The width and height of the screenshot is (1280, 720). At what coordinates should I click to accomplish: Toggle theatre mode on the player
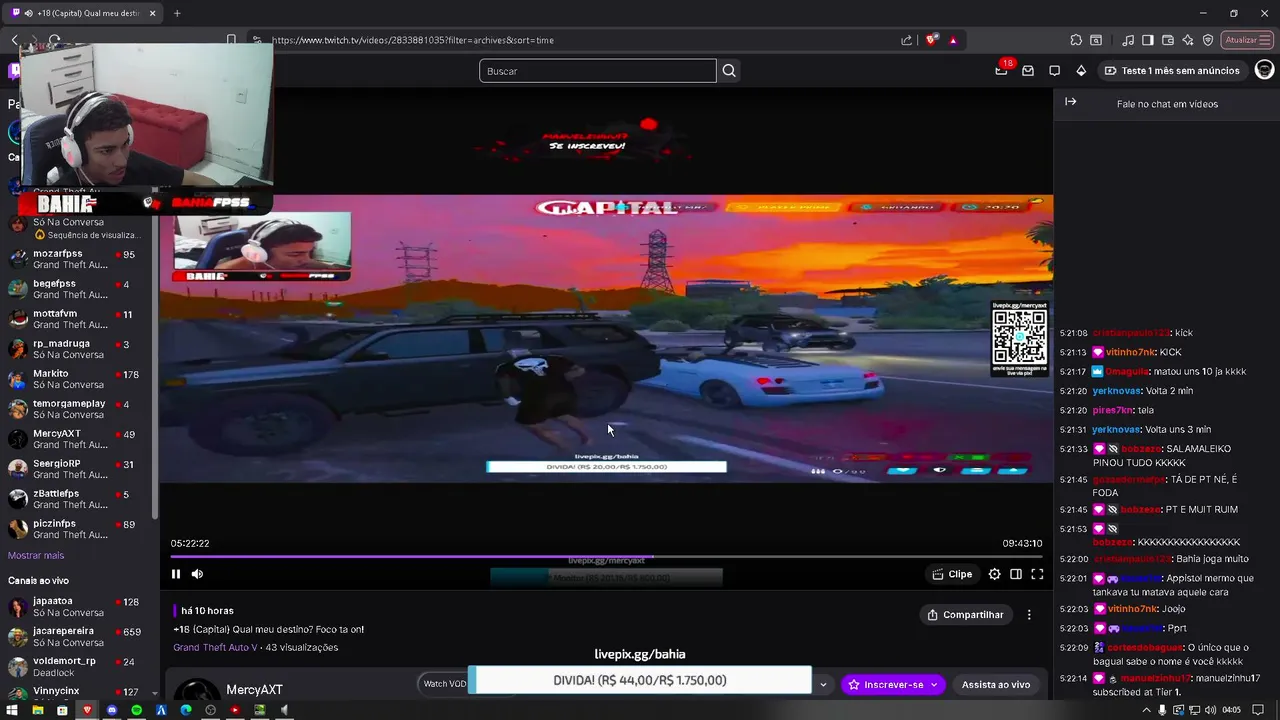click(1016, 574)
